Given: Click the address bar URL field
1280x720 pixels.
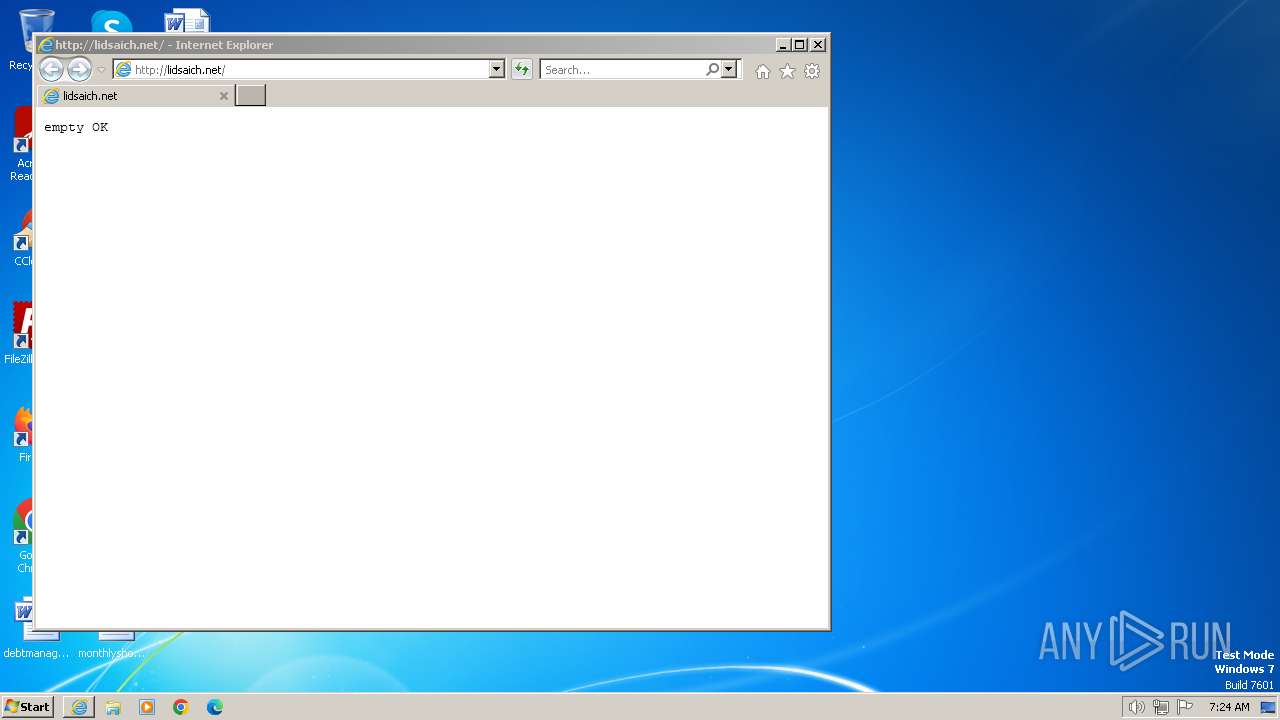Looking at the screenshot, I should pos(300,69).
